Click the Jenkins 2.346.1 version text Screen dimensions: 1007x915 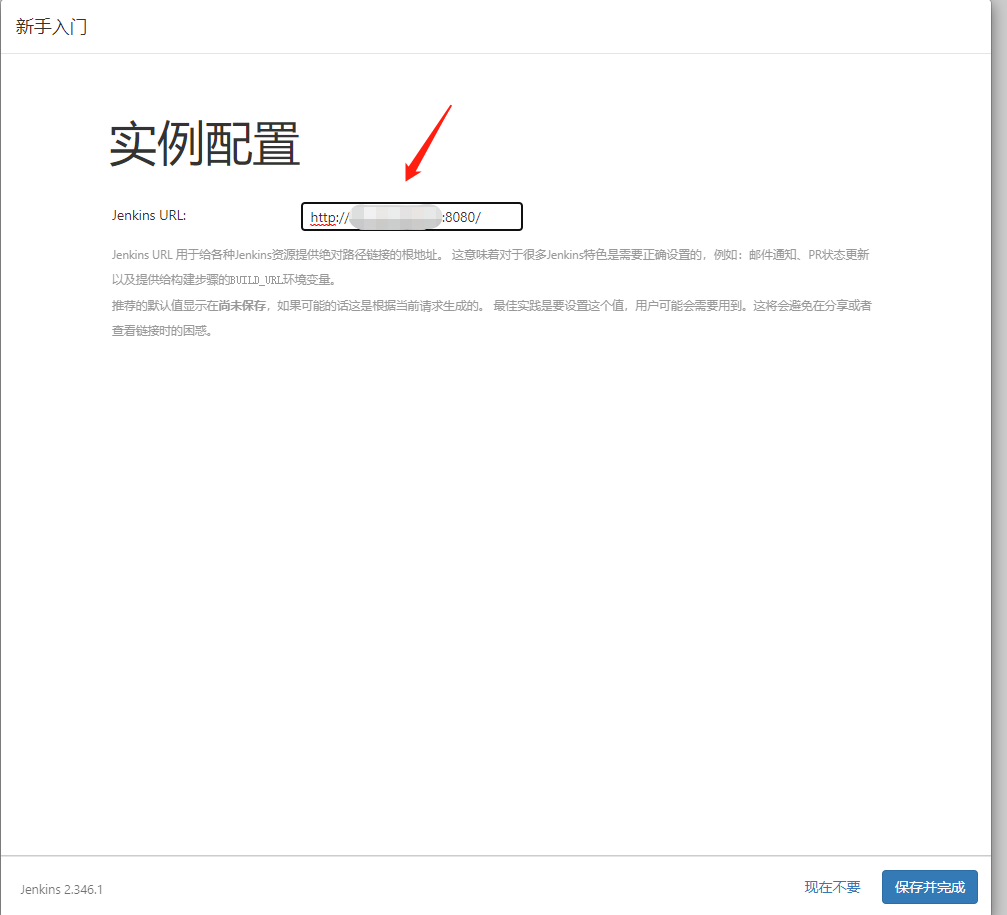(x=61, y=889)
